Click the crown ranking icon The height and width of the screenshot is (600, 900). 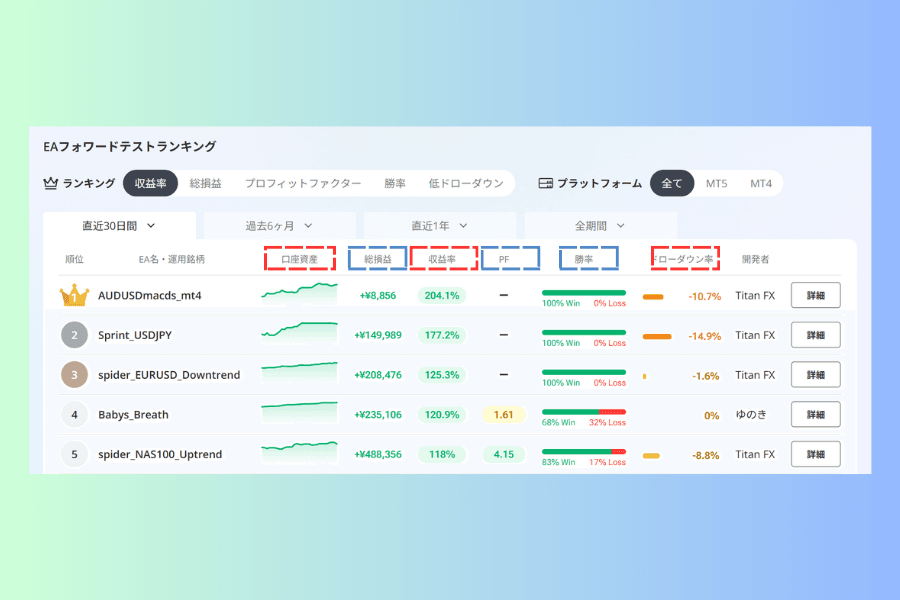(51, 183)
